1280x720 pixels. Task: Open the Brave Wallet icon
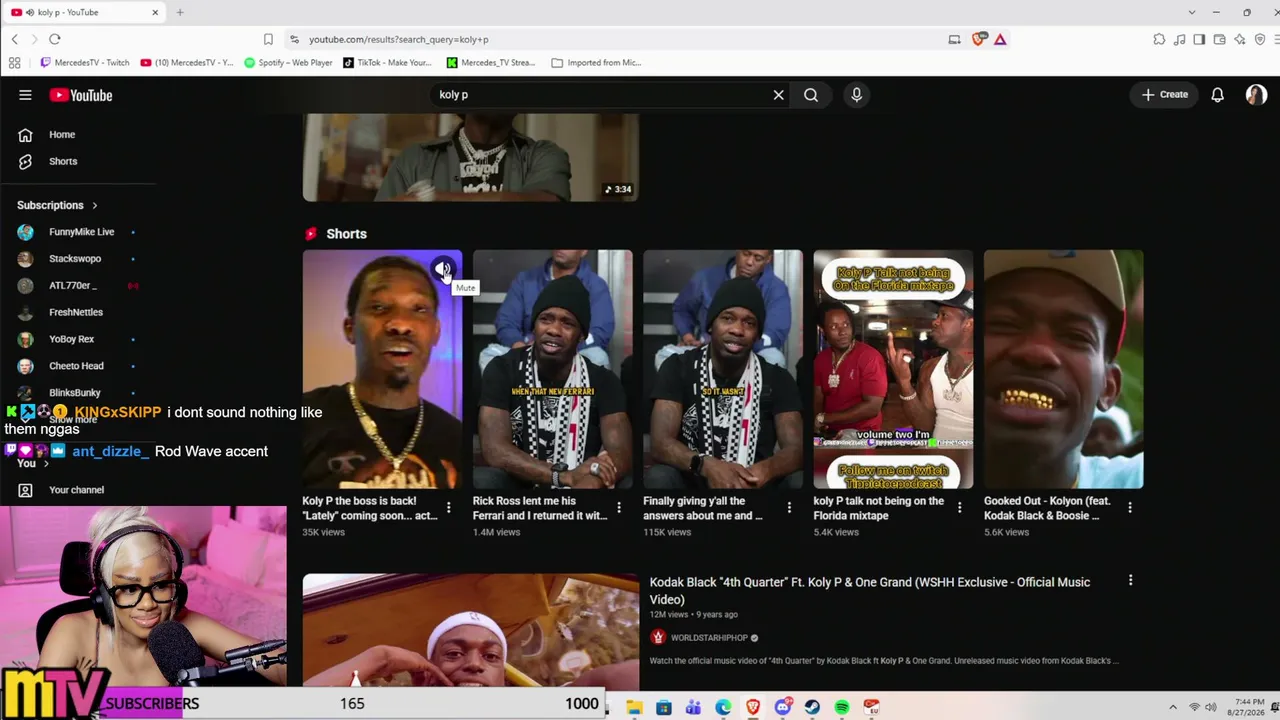[1220, 39]
